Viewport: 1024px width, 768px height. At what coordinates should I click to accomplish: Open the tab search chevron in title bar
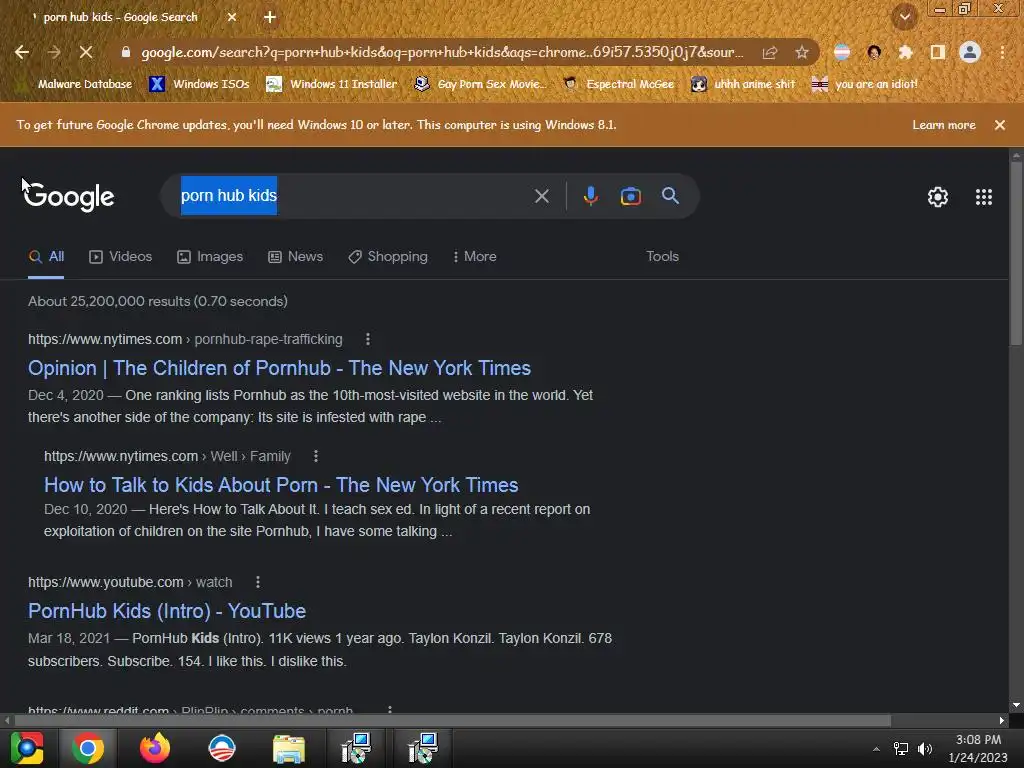905,16
